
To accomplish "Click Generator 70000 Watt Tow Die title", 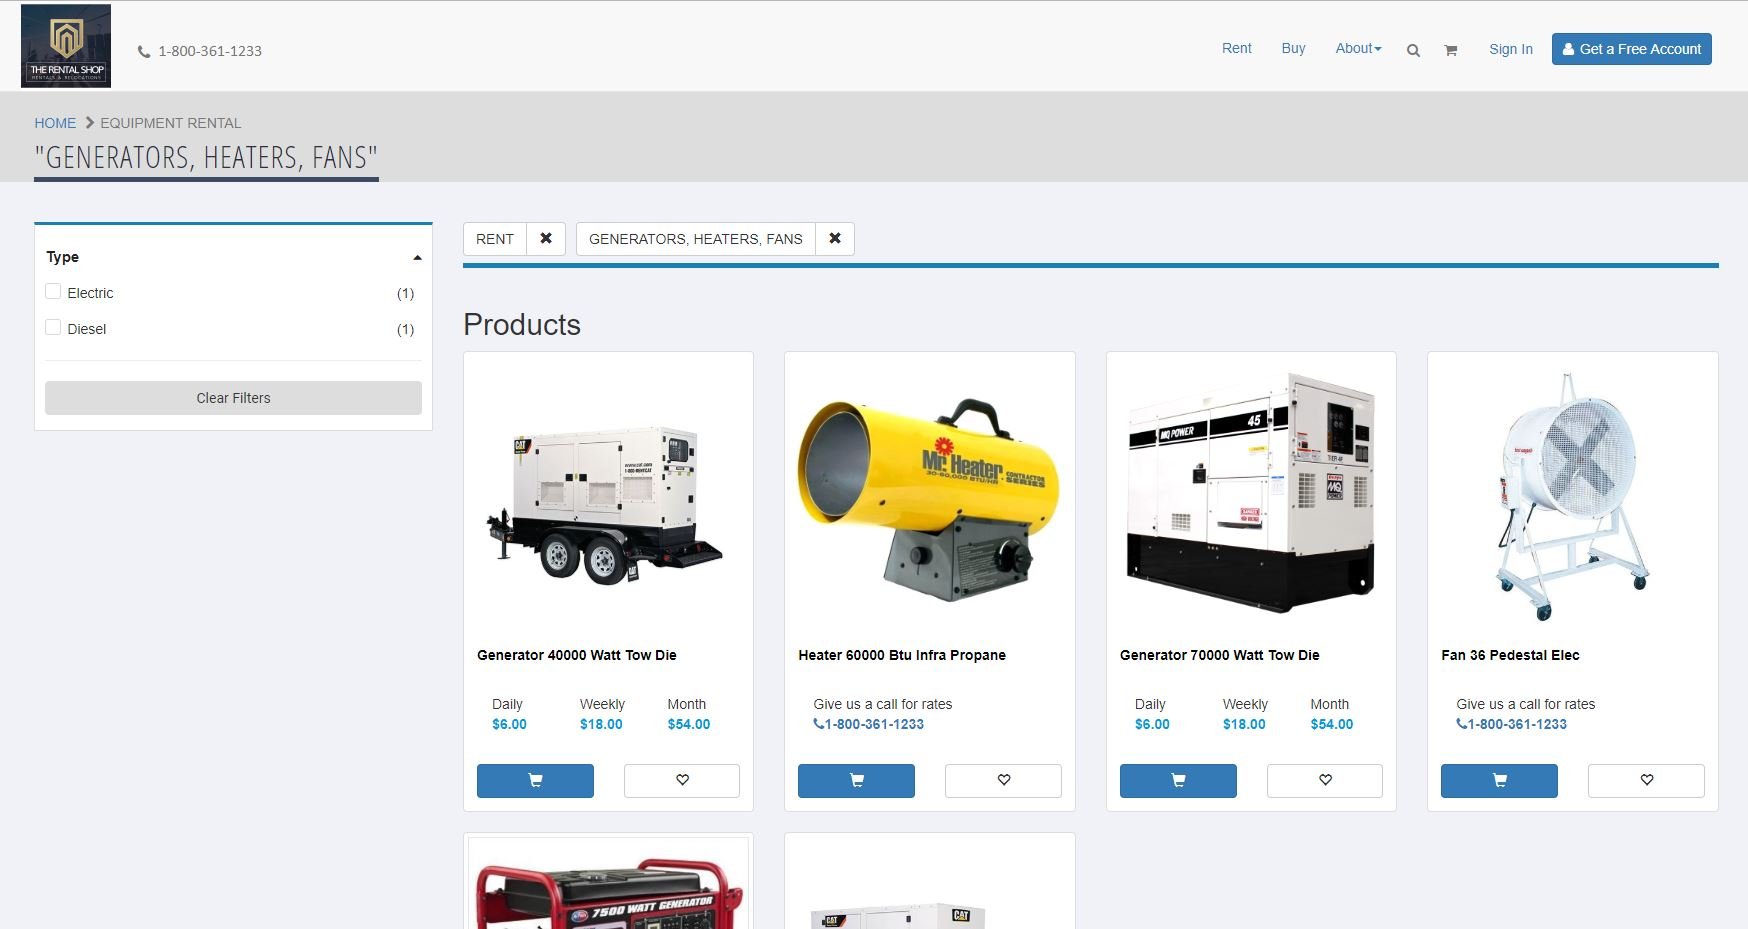I will [x=1220, y=655].
